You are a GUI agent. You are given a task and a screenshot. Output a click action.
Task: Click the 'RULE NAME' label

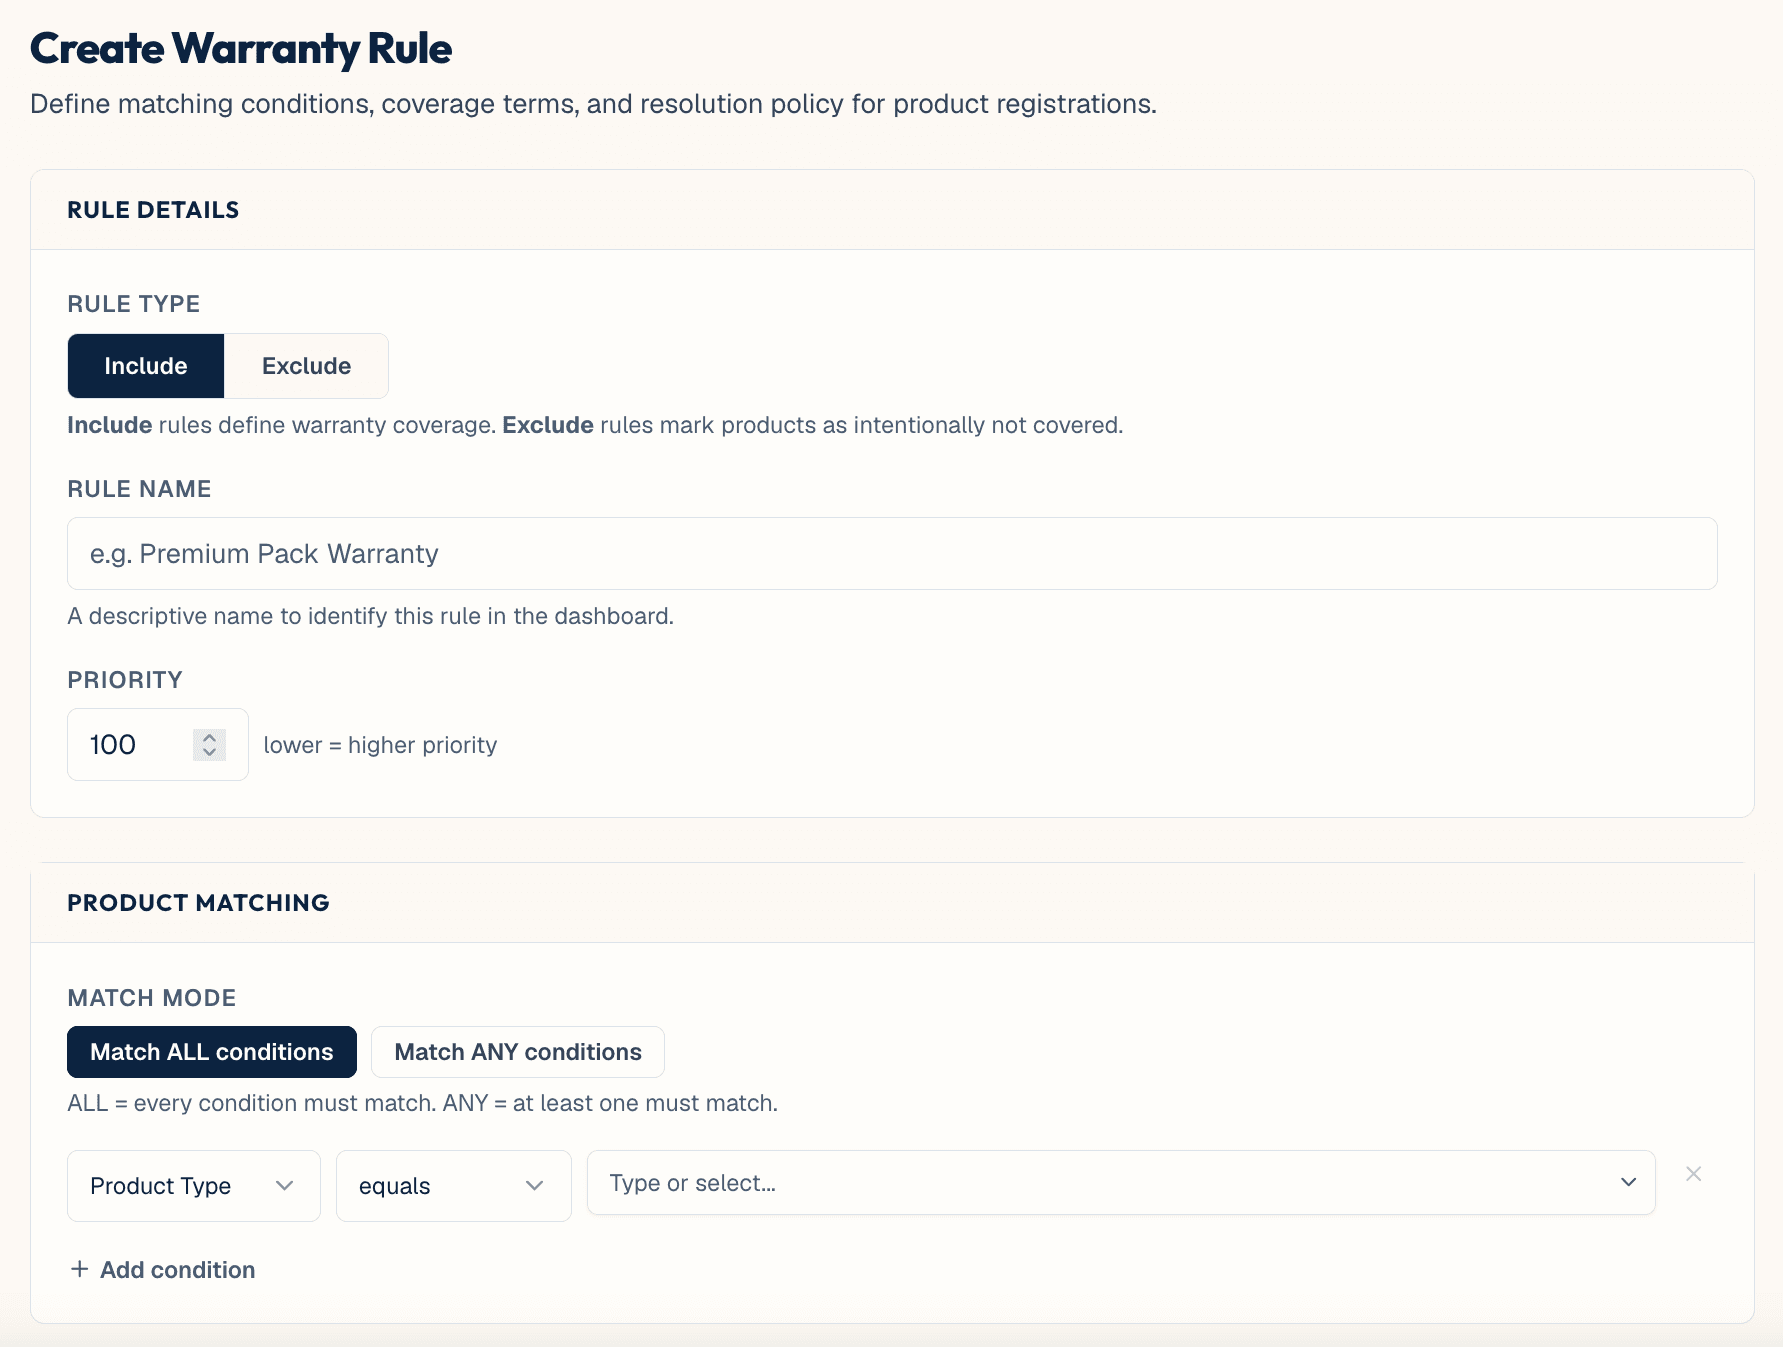(x=139, y=489)
